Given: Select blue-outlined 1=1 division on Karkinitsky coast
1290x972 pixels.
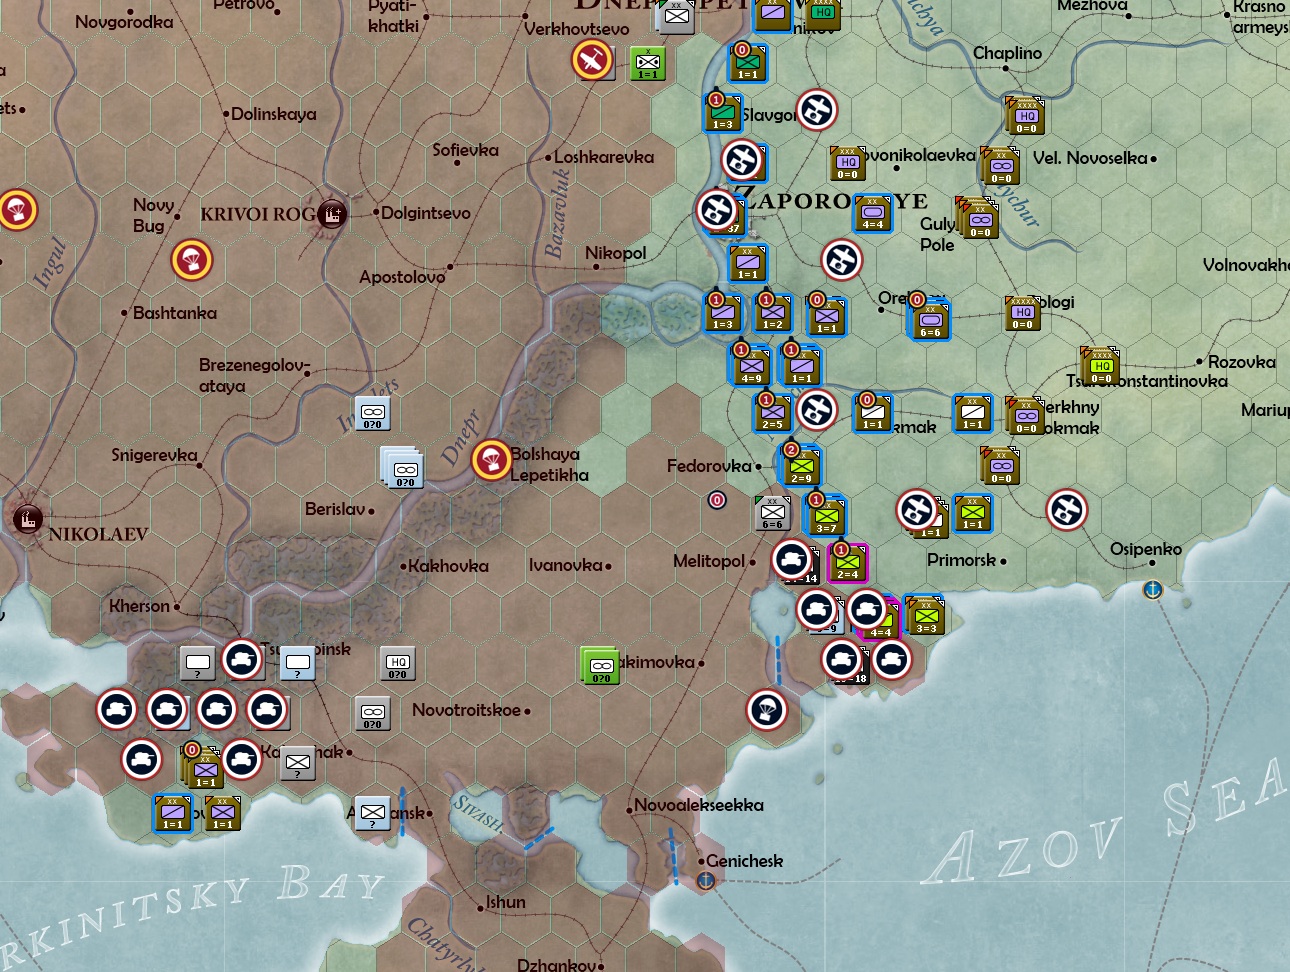Looking at the screenshot, I should point(172,813).
